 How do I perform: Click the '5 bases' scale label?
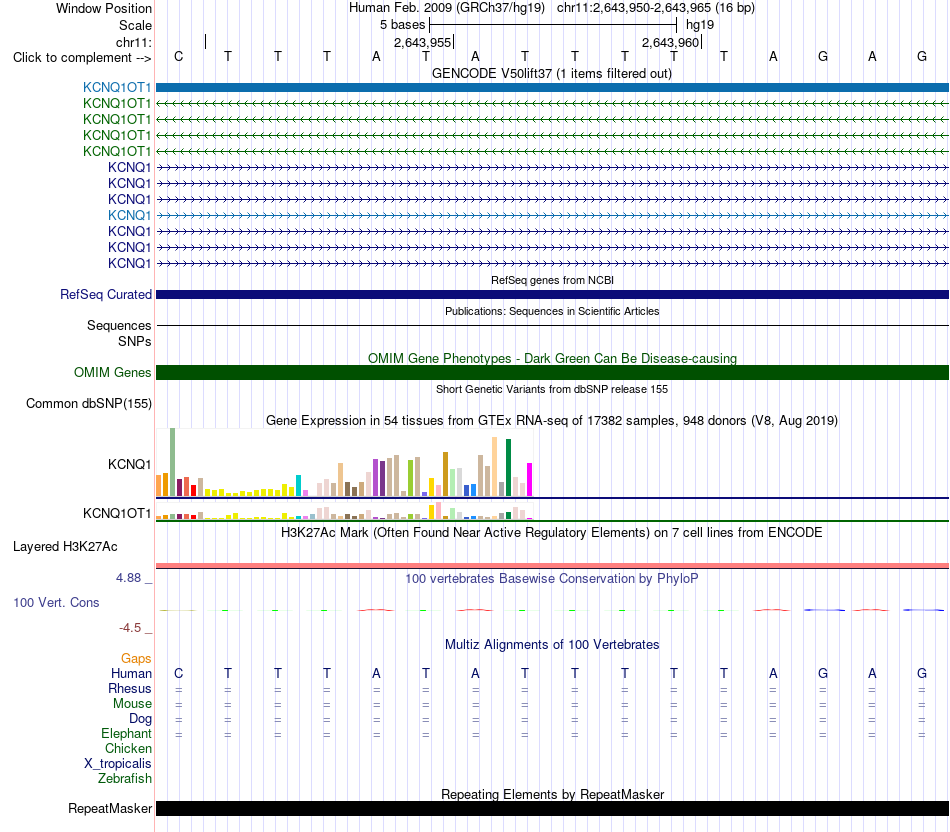coord(403,25)
